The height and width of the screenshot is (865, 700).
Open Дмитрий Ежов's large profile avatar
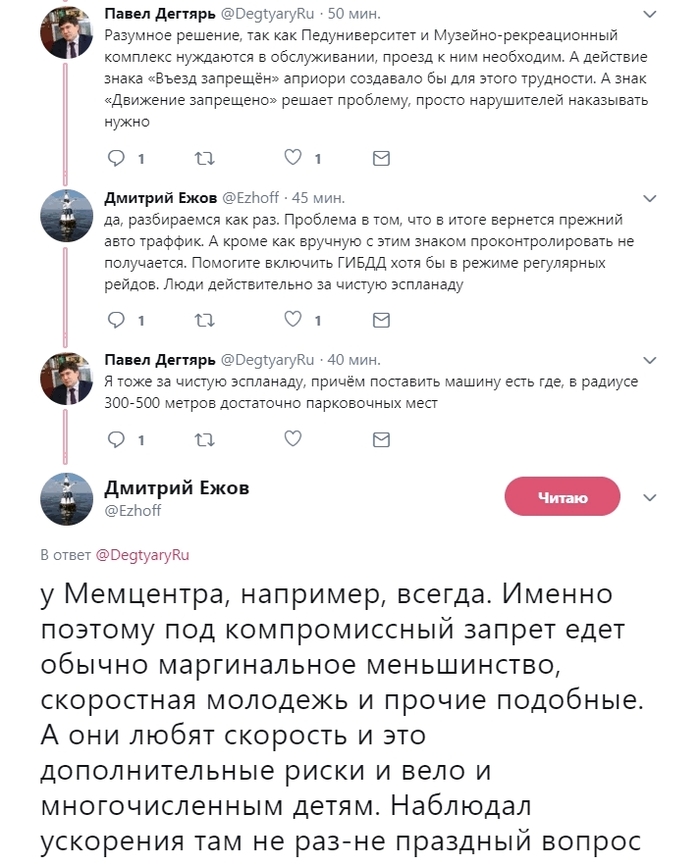[x=67, y=497]
